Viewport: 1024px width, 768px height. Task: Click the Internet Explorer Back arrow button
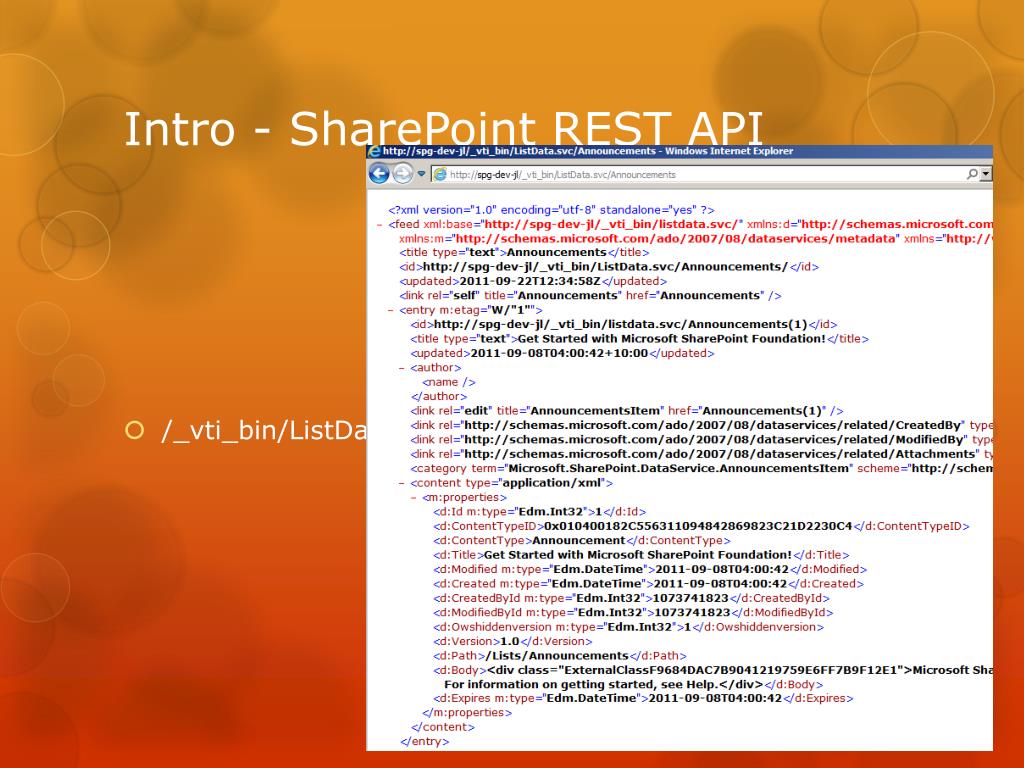click(379, 174)
